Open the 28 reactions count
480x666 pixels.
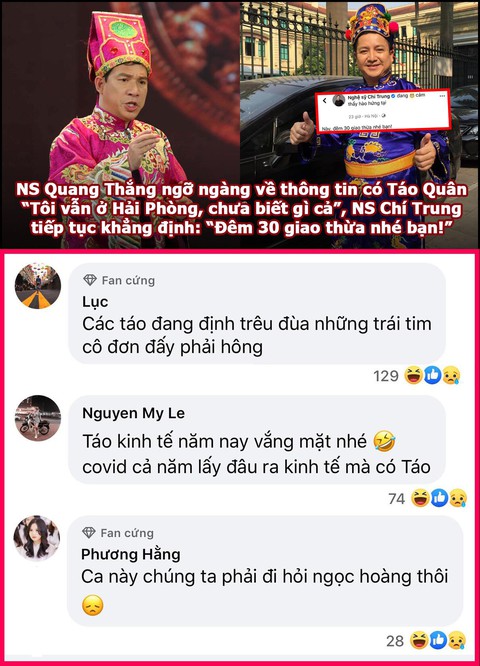[395, 641]
